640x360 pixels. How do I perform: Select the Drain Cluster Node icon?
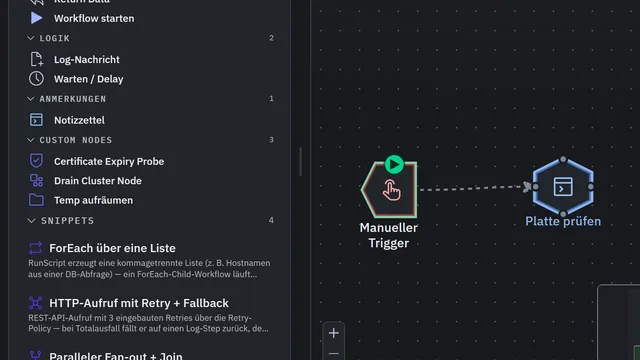[x=36, y=180]
